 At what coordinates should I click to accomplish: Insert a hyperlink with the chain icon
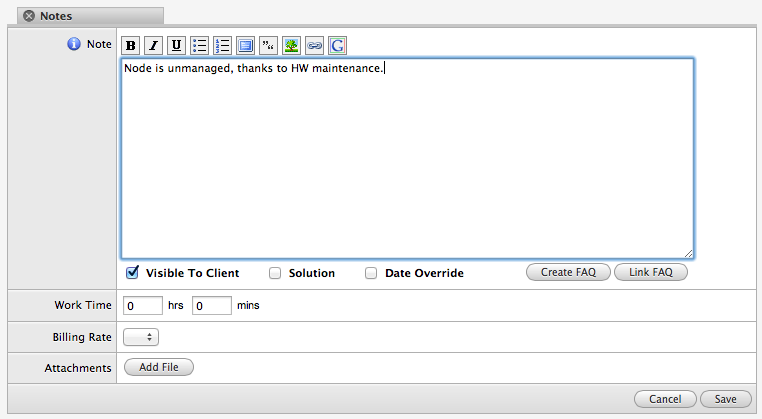coord(314,46)
